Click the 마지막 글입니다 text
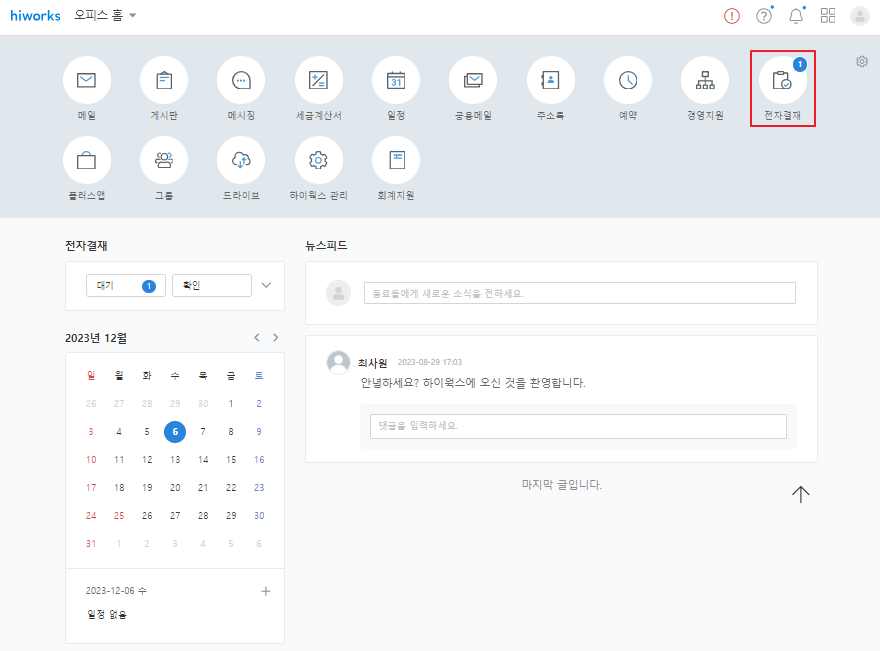880x651 pixels. [x=561, y=484]
